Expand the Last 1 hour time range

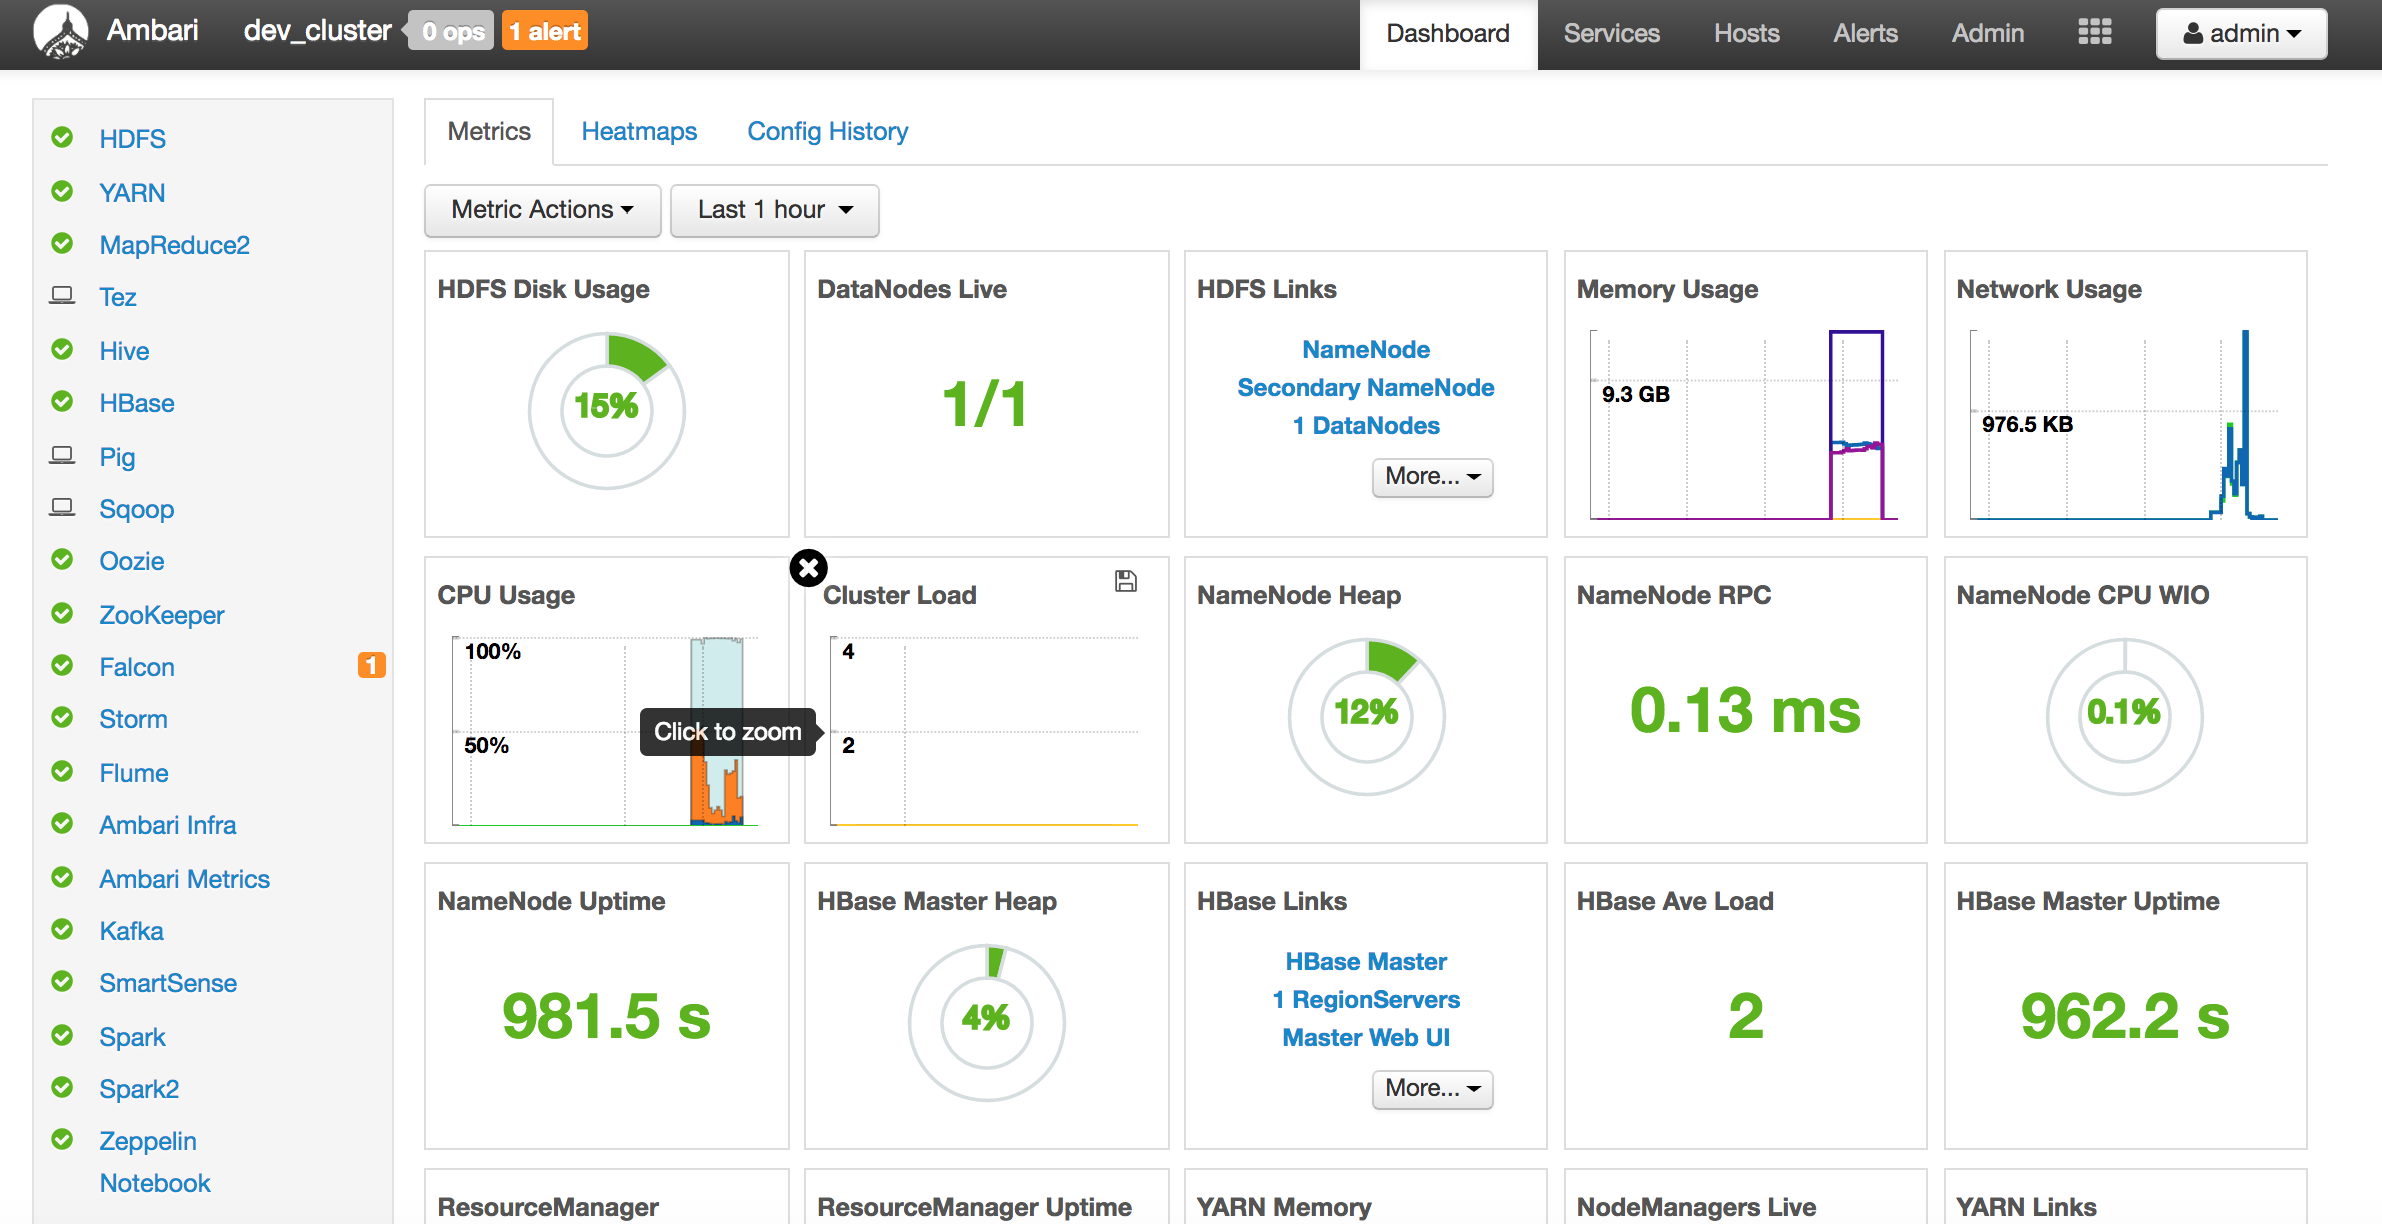coord(774,210)
